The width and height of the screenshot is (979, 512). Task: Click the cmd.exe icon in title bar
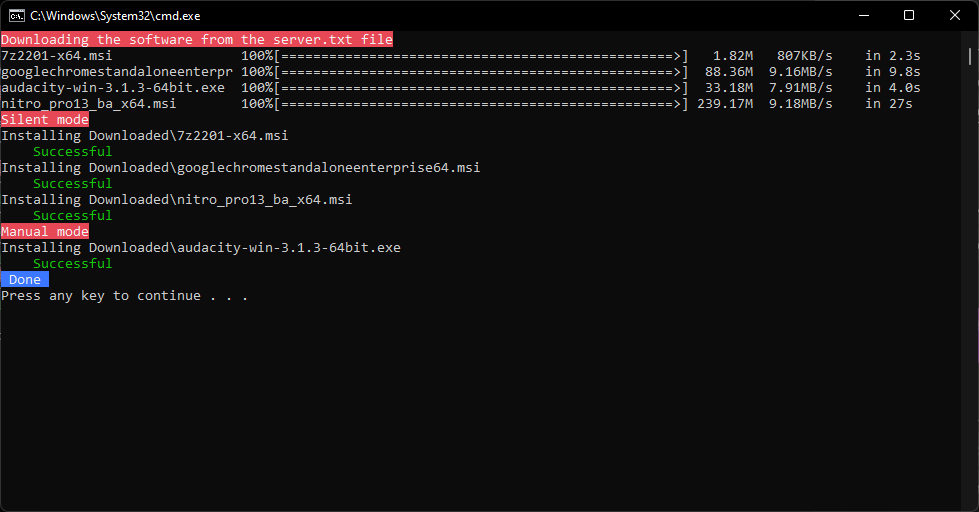point(16,16)
